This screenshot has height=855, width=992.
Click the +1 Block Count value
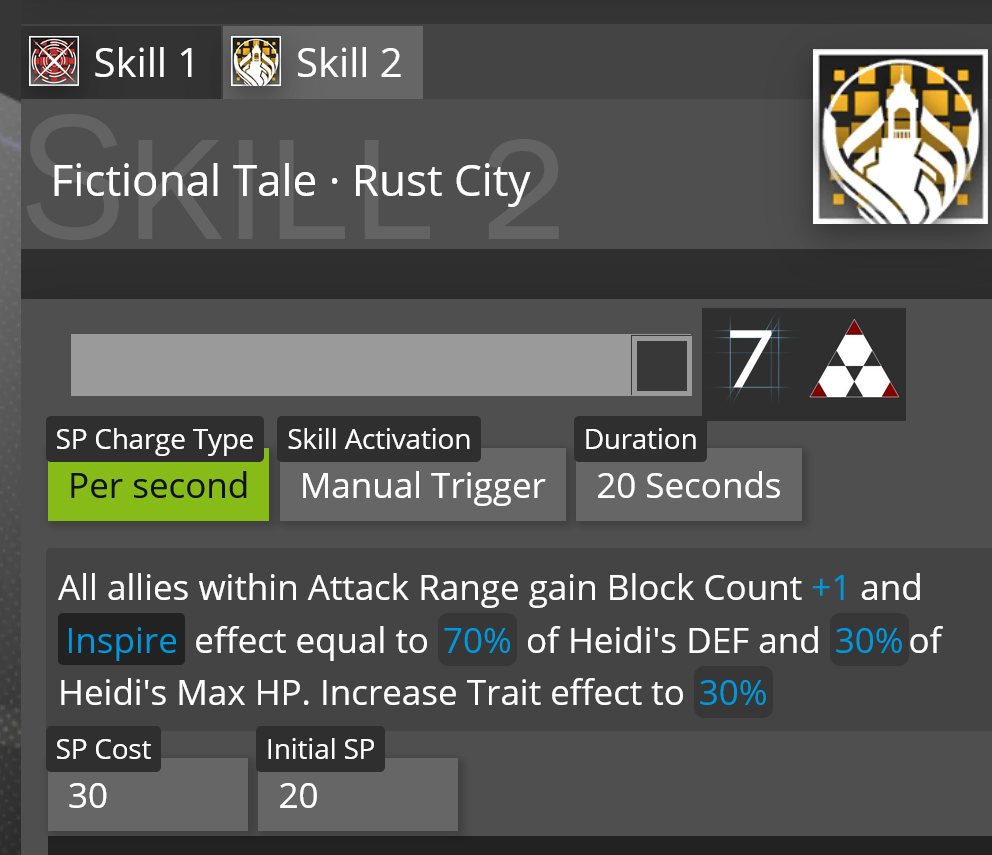pyautogui.click(x=830, y=588)
